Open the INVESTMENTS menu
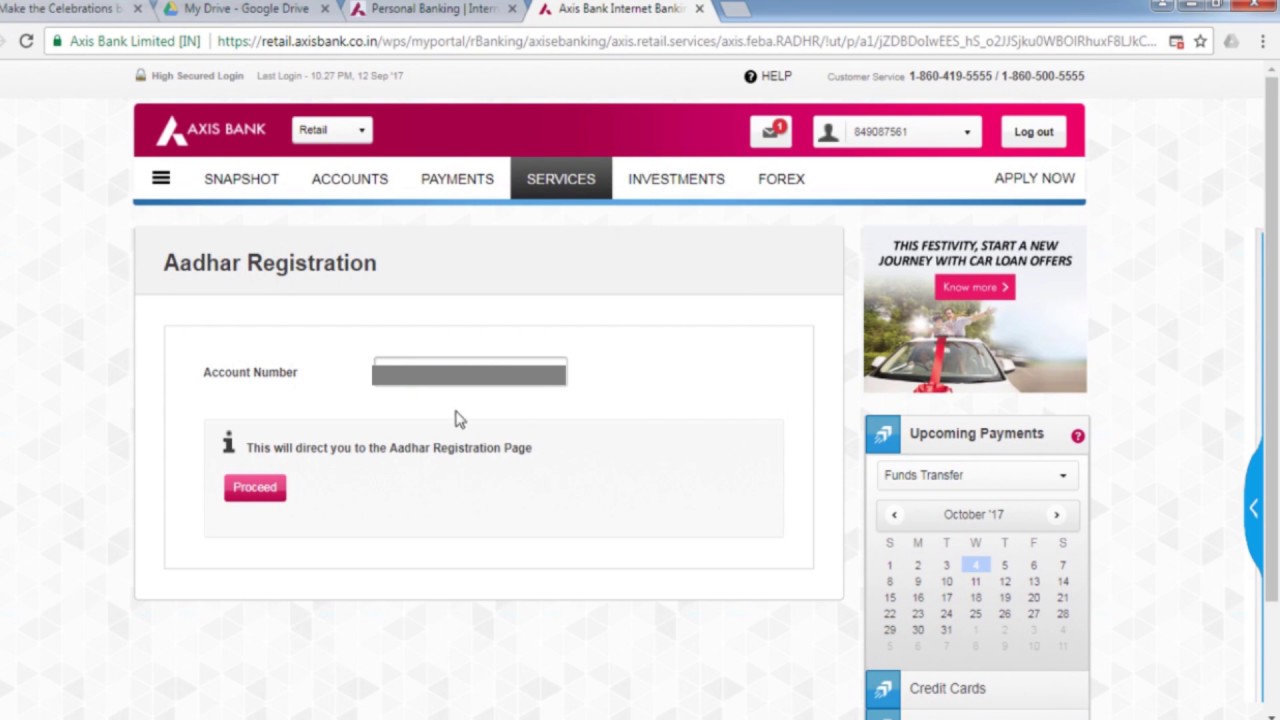This screenshot has width=1280, height=720. pyautogui.click(x=676, y=179)
